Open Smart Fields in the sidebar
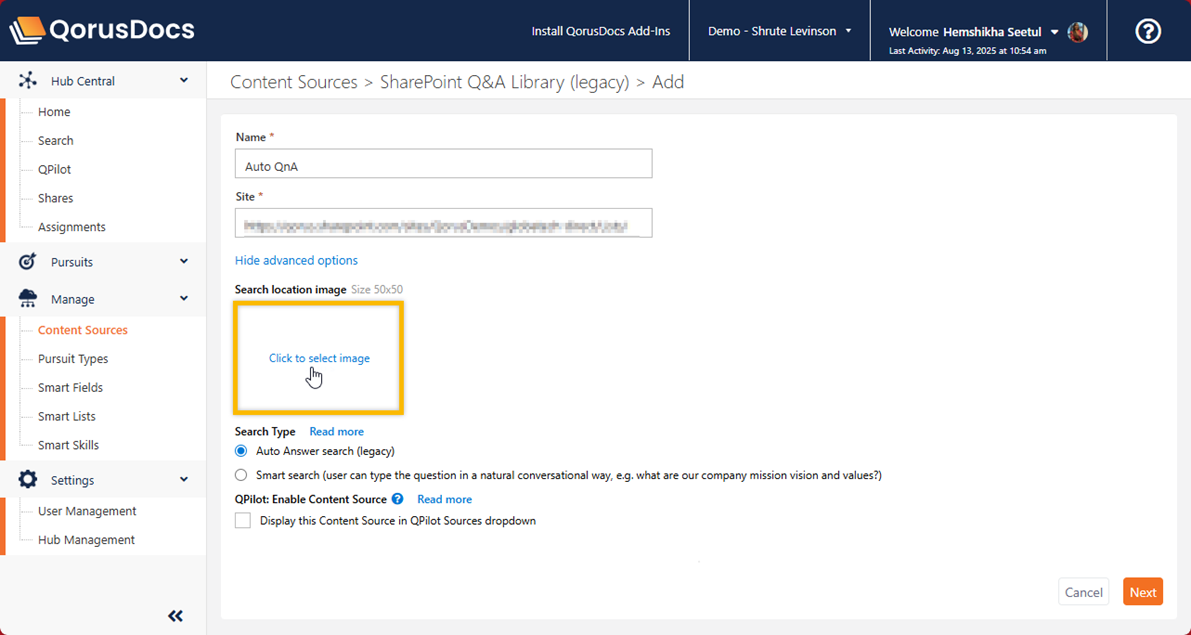Viewport: 1191px width, 635px height. tap(70, 388)
